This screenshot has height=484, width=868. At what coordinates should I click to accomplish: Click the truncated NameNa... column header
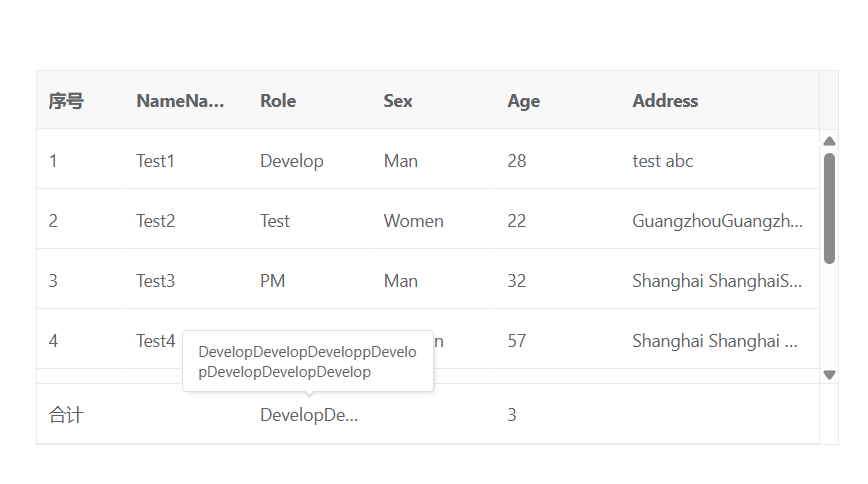pos(180,101)
